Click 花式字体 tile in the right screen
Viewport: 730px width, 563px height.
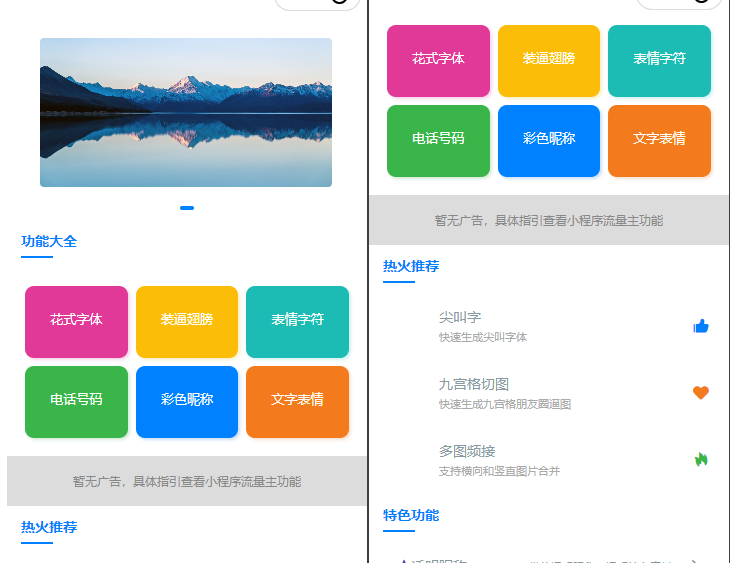438,61
